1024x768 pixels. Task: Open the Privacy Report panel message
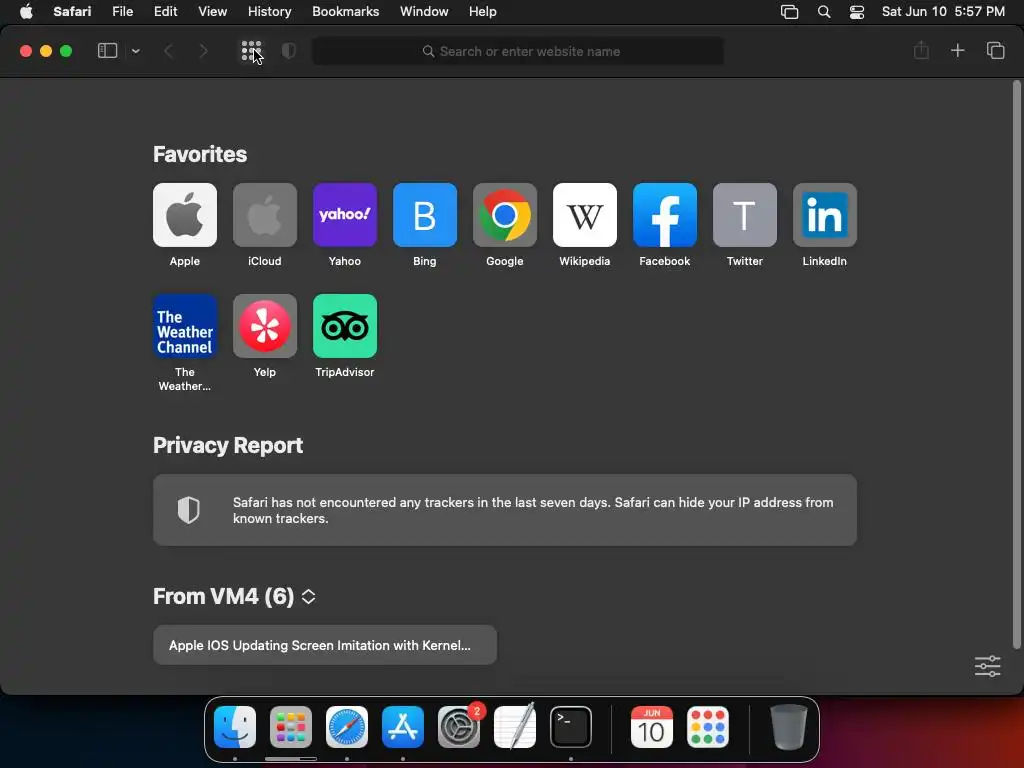pos(505,510)
